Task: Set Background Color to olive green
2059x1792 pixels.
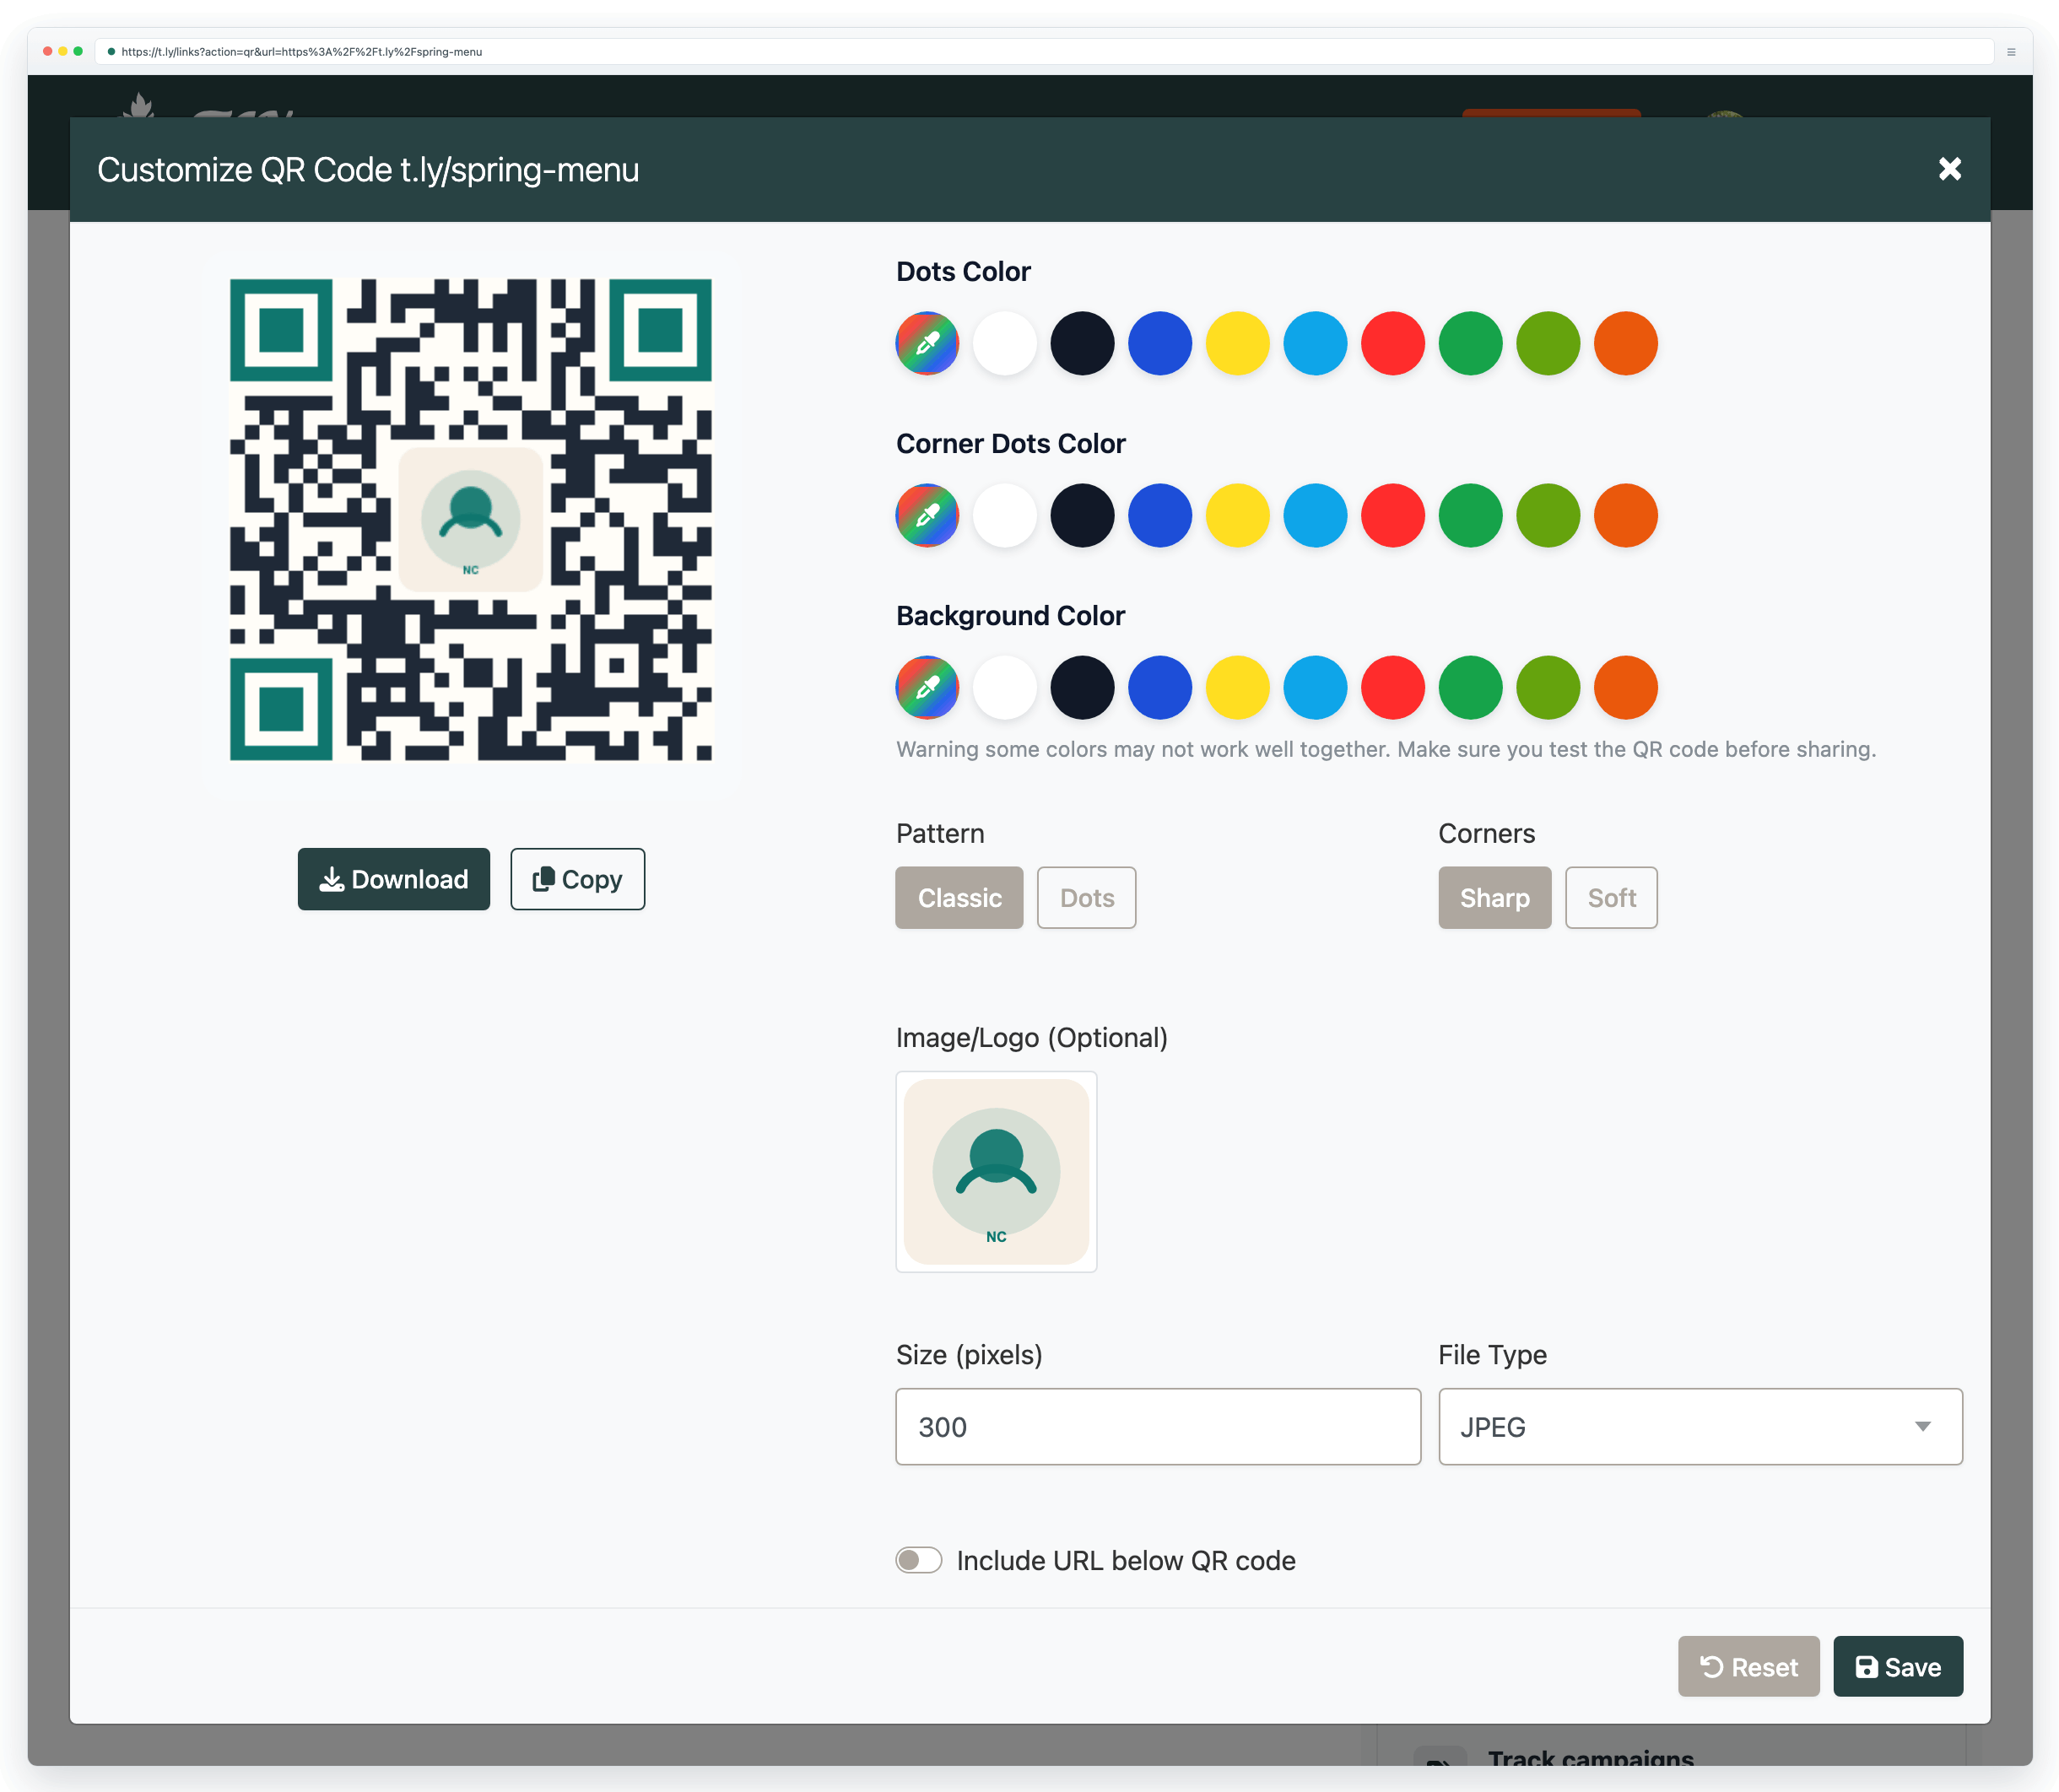Action: click(x=1548, y=687)
